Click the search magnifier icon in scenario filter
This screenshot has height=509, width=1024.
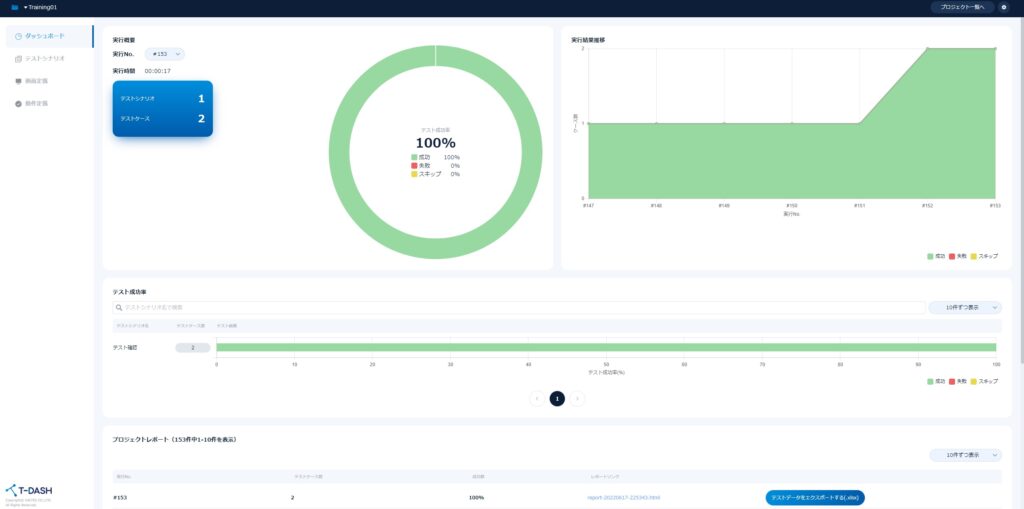pos(119,307)
